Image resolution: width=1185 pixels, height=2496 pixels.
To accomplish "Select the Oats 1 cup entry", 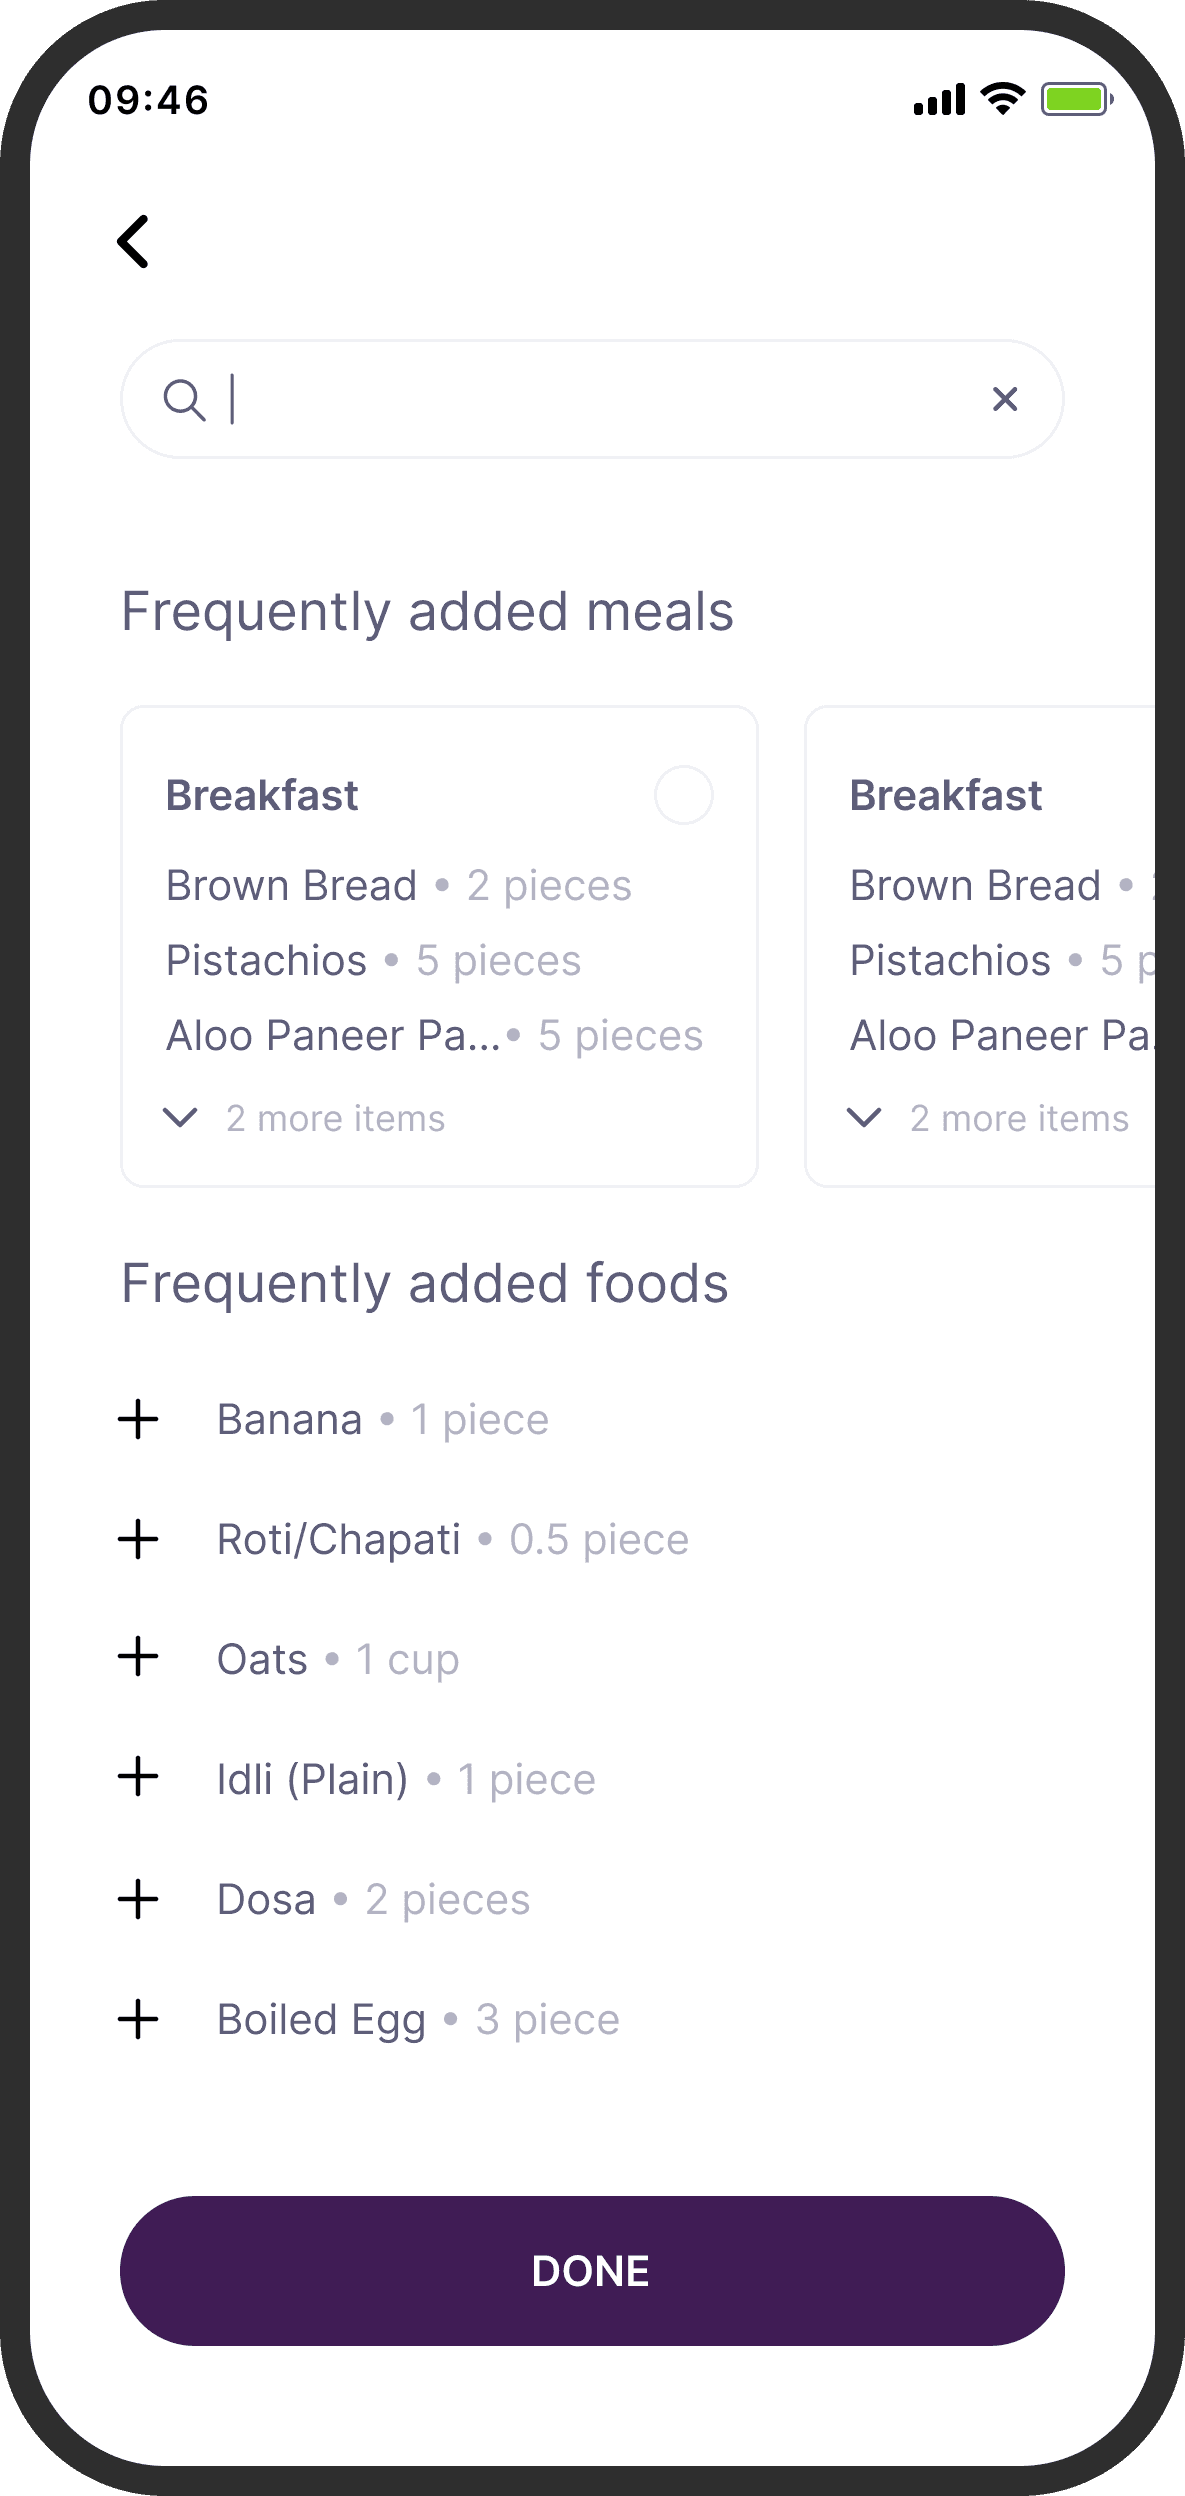I will [338, 1660].
